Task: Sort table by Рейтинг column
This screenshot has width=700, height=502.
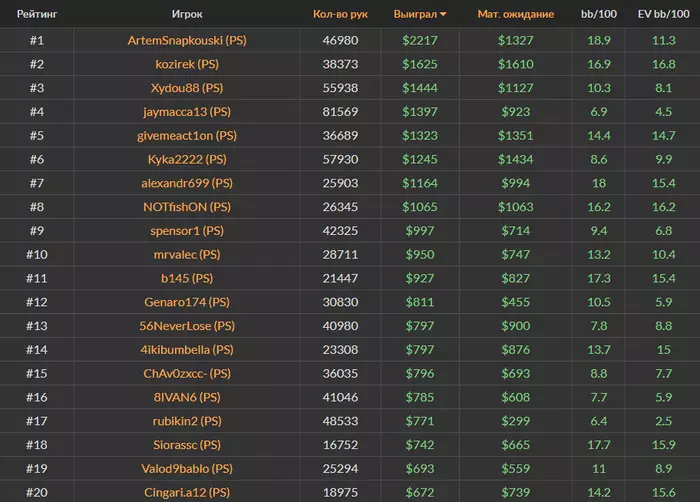Action: 37,15
